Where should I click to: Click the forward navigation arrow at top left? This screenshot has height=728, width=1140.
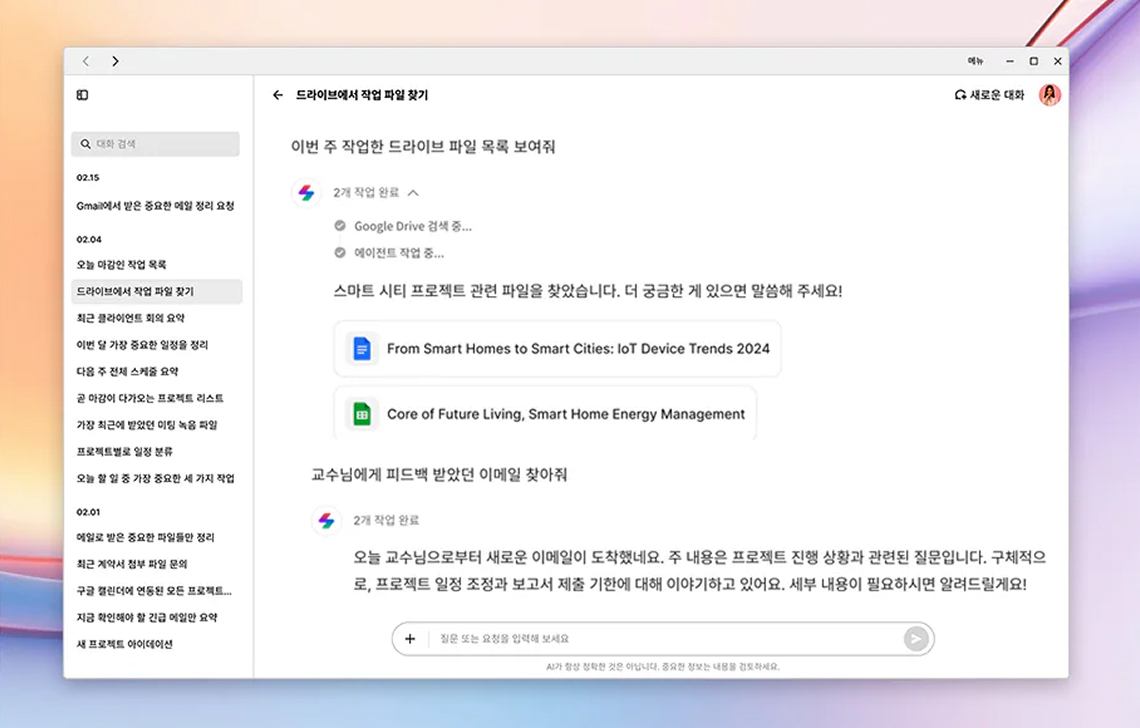(x=115, y=61)
